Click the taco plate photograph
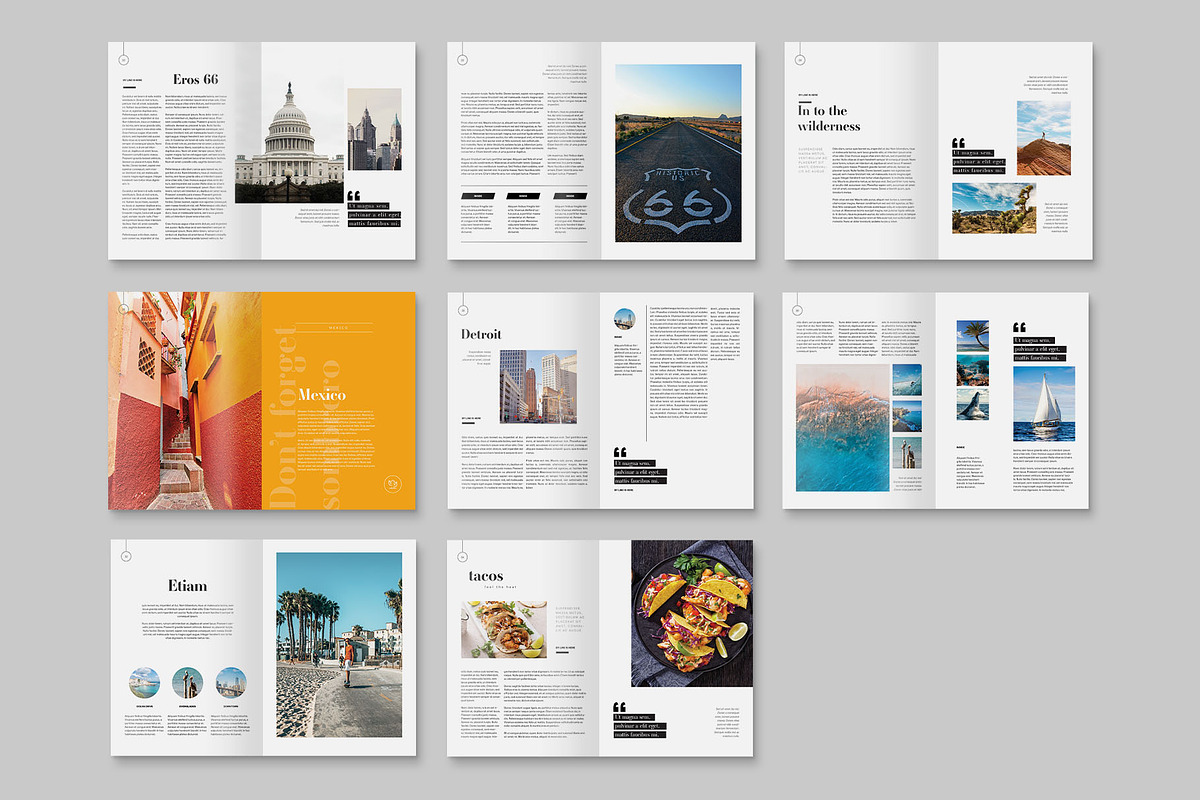Viewport: 1200px width, 800px height. [x=690, y=613]
